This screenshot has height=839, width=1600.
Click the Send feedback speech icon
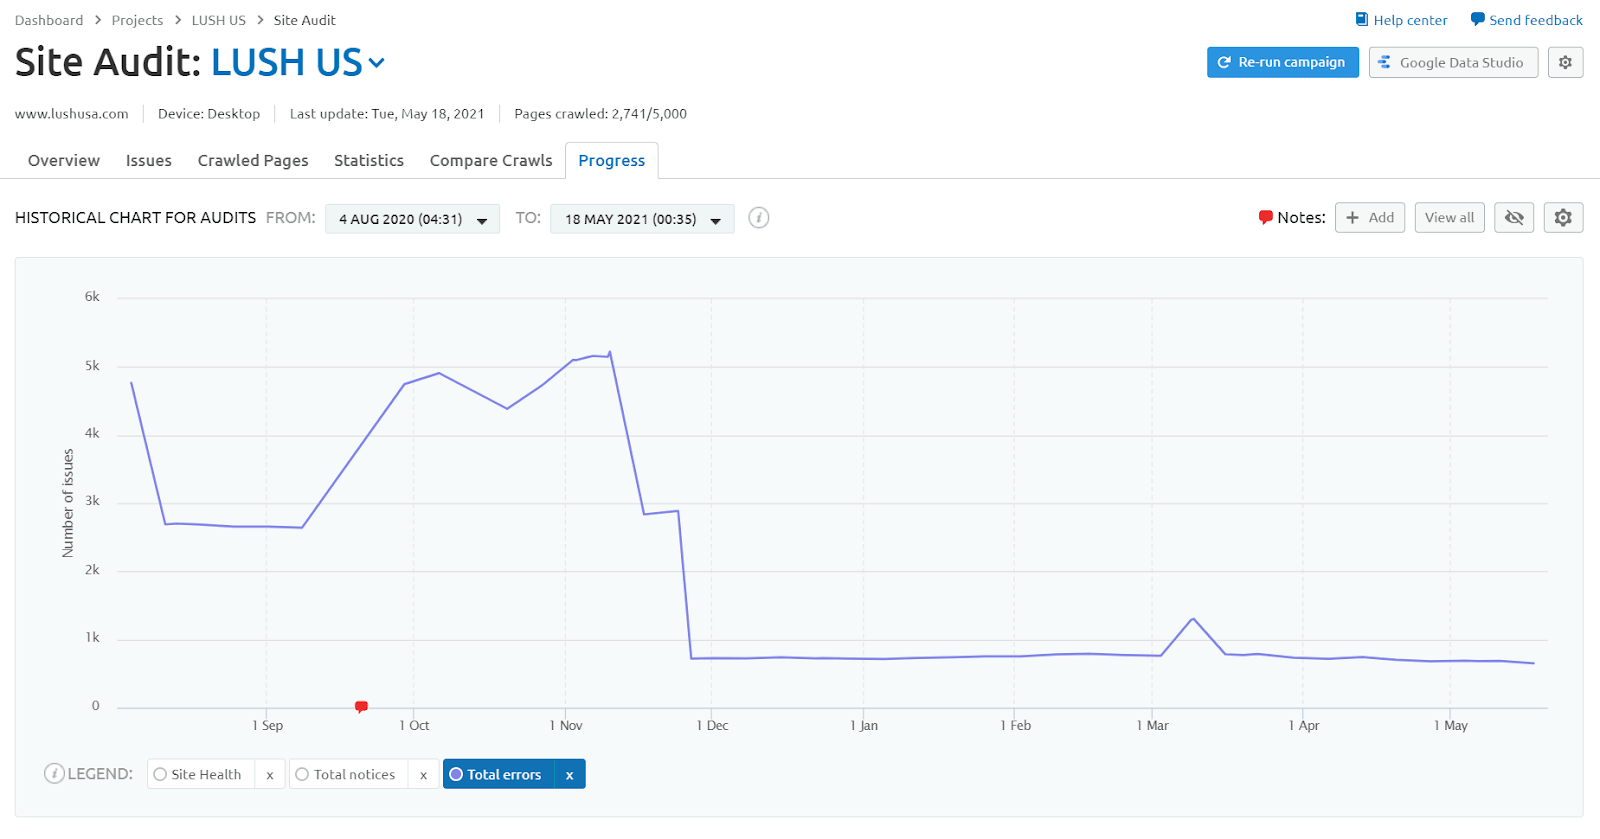[1477, 19]
